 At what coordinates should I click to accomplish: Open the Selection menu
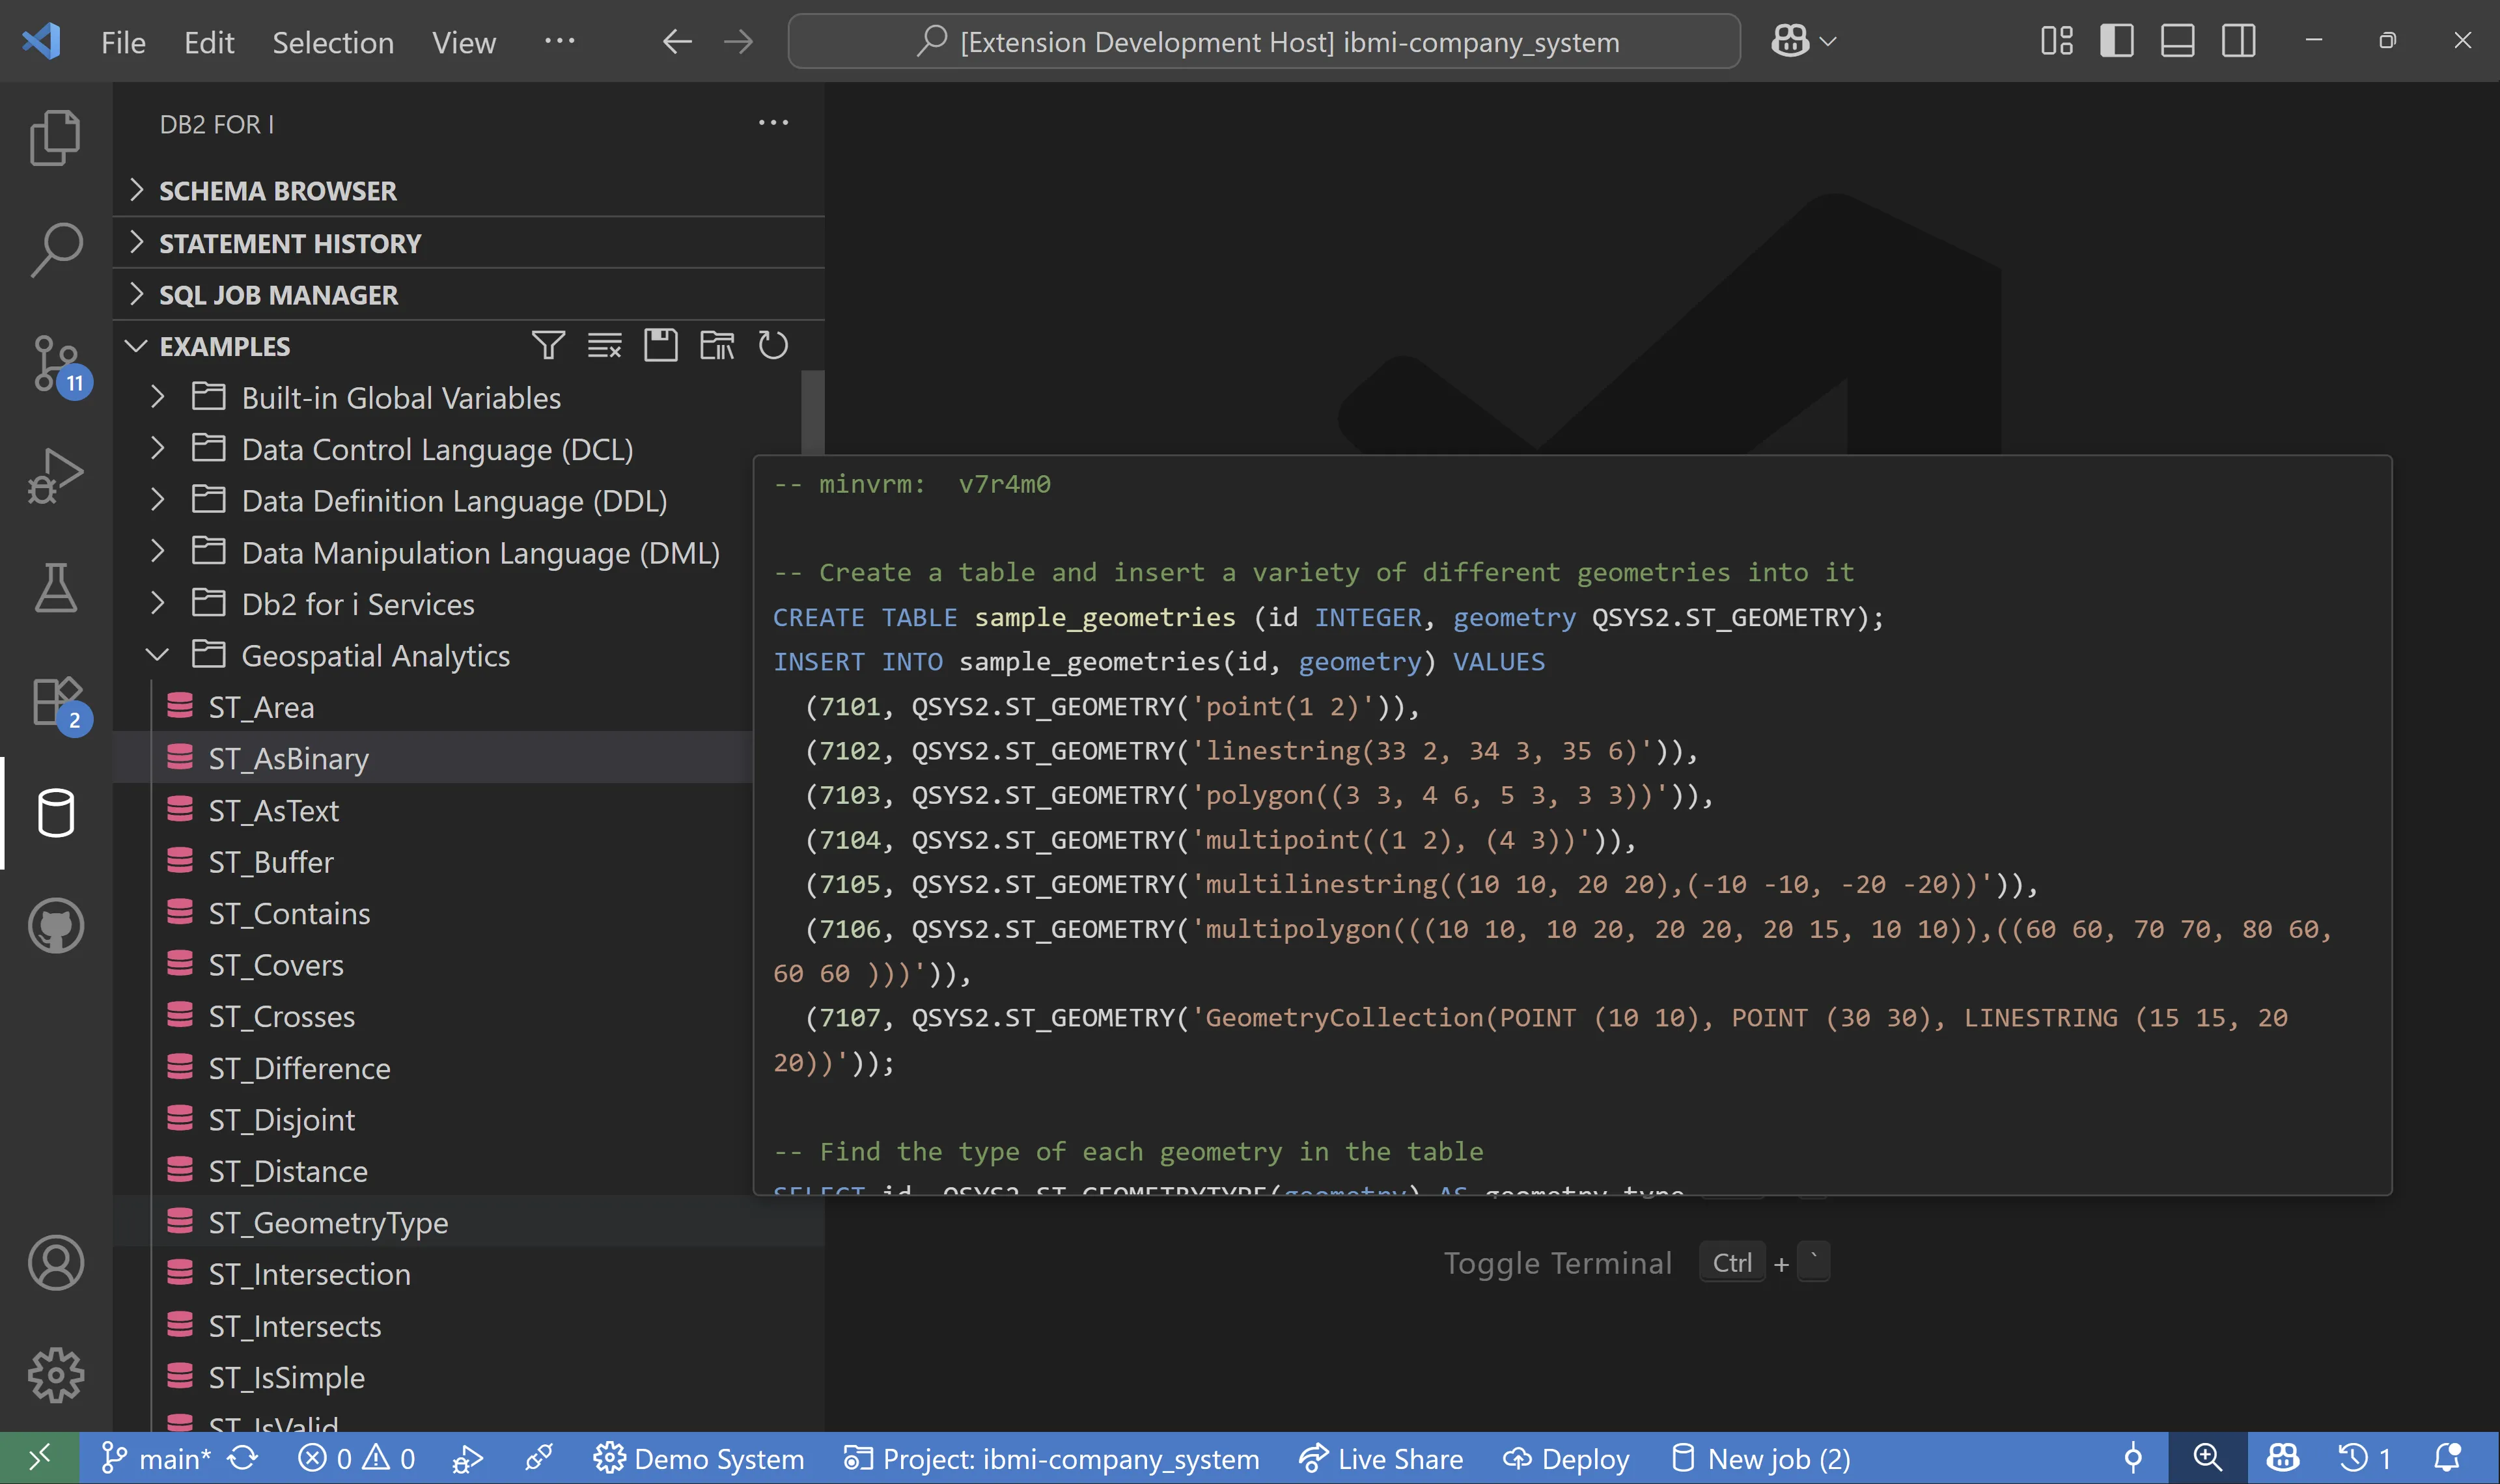click(333, 42)
